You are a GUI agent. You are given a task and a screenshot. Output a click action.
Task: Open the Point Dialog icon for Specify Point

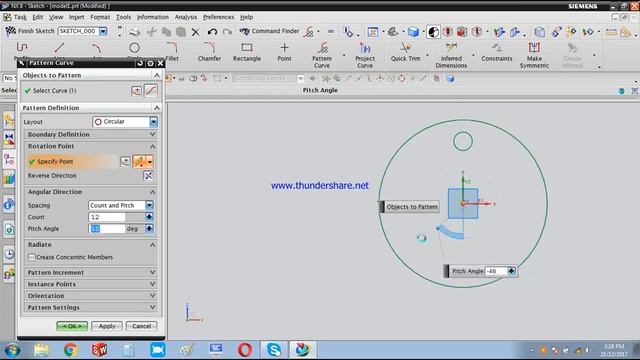[125, 162]
